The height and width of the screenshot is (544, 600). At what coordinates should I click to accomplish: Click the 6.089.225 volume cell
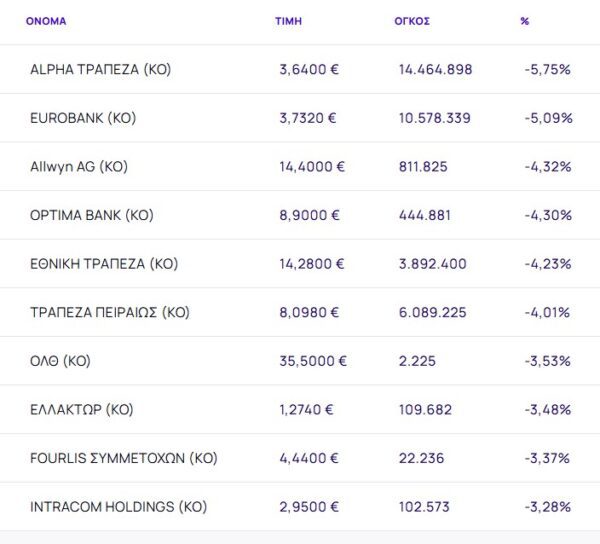click(x=432, y=313)
